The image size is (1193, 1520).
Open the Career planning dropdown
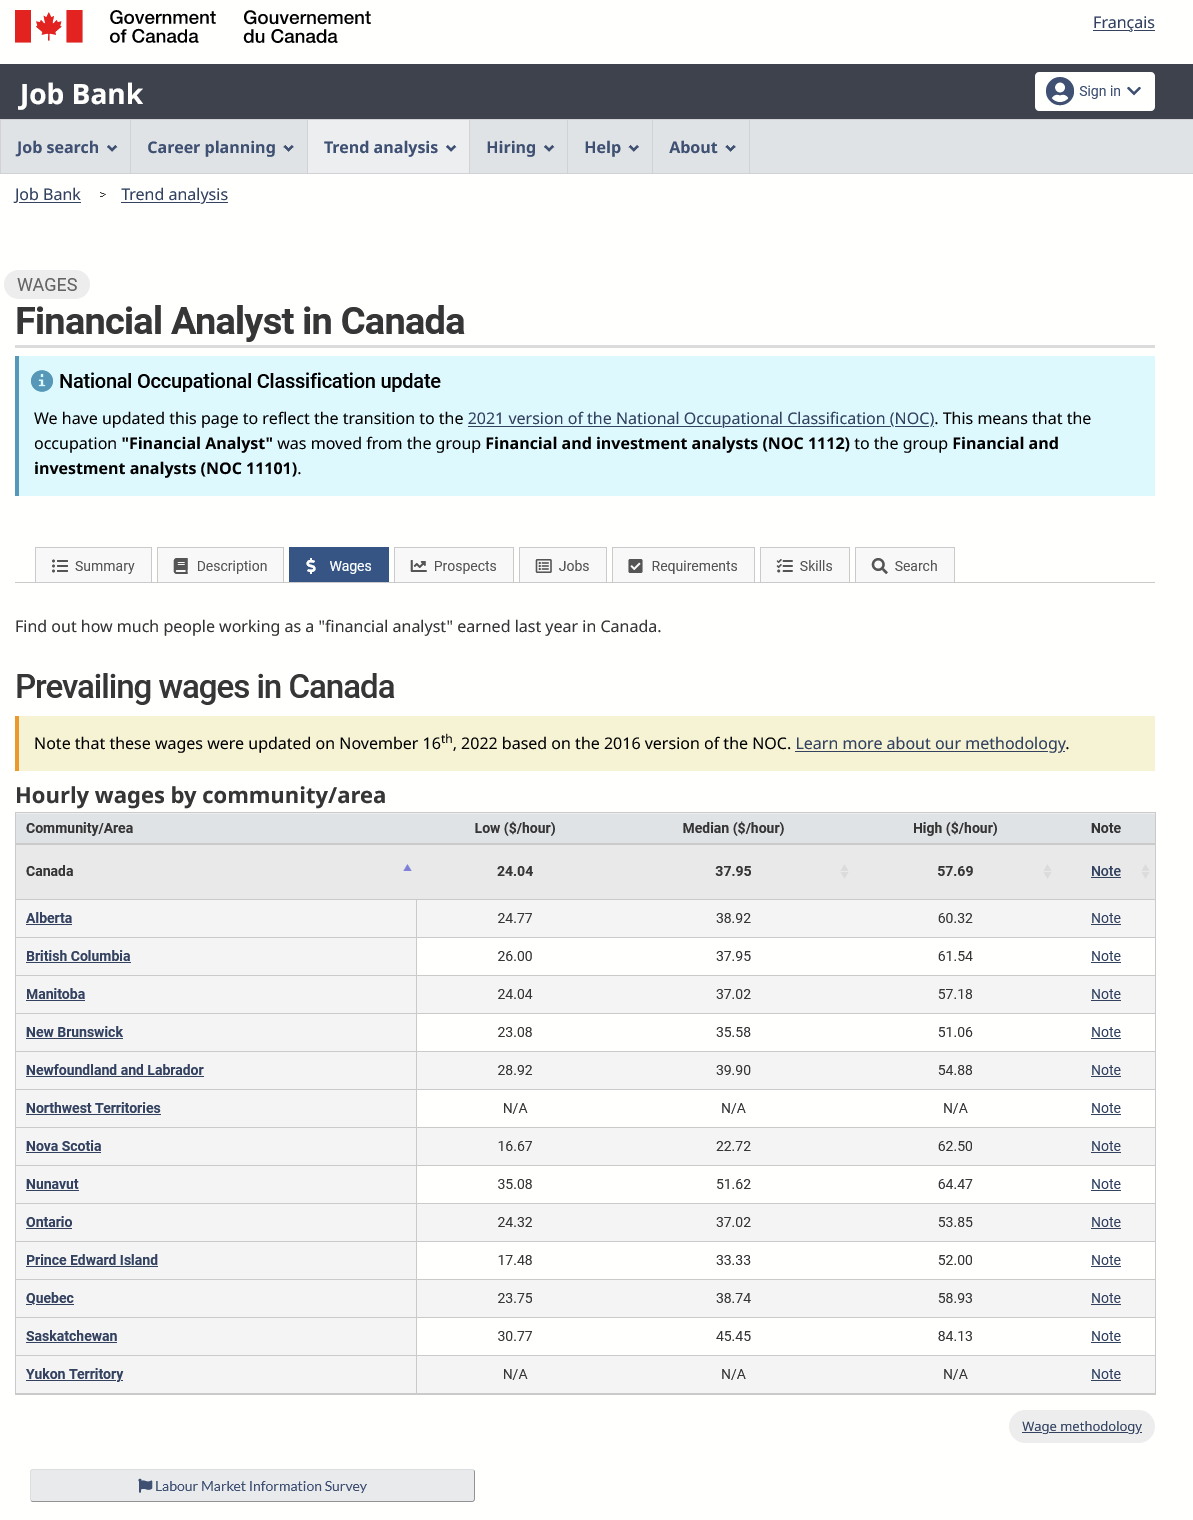(220, 147)
